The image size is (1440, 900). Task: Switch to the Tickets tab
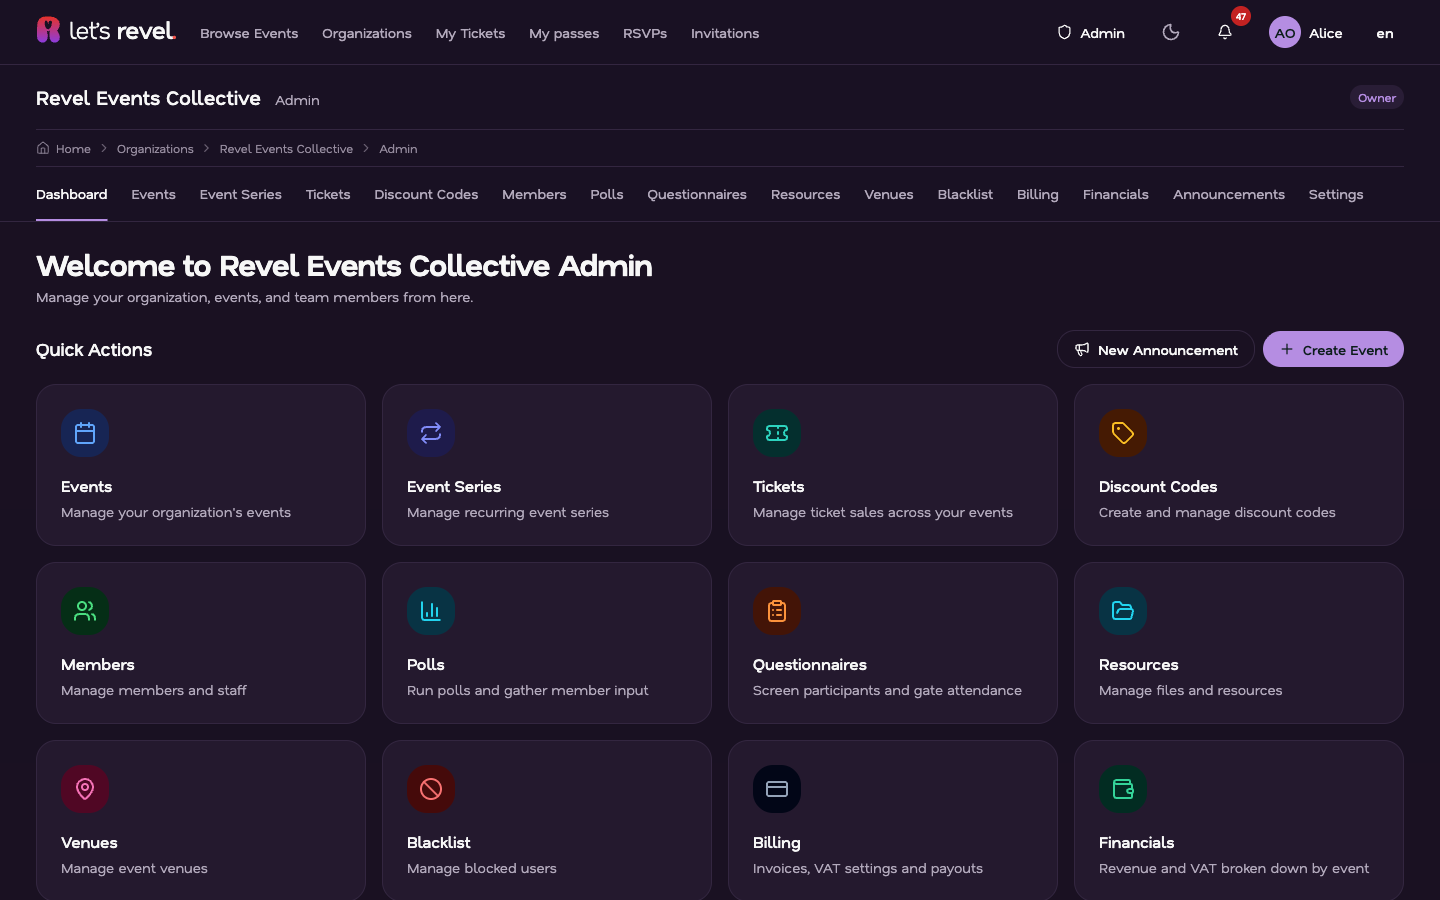coord(328,194)
